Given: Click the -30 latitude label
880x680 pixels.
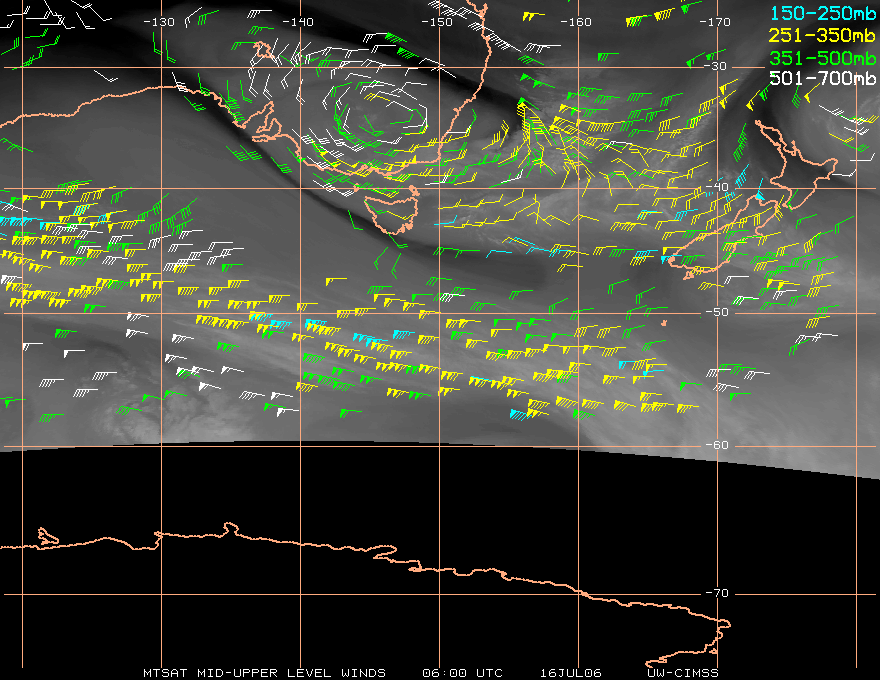Looking at the screenshot, I should (717, 67).
